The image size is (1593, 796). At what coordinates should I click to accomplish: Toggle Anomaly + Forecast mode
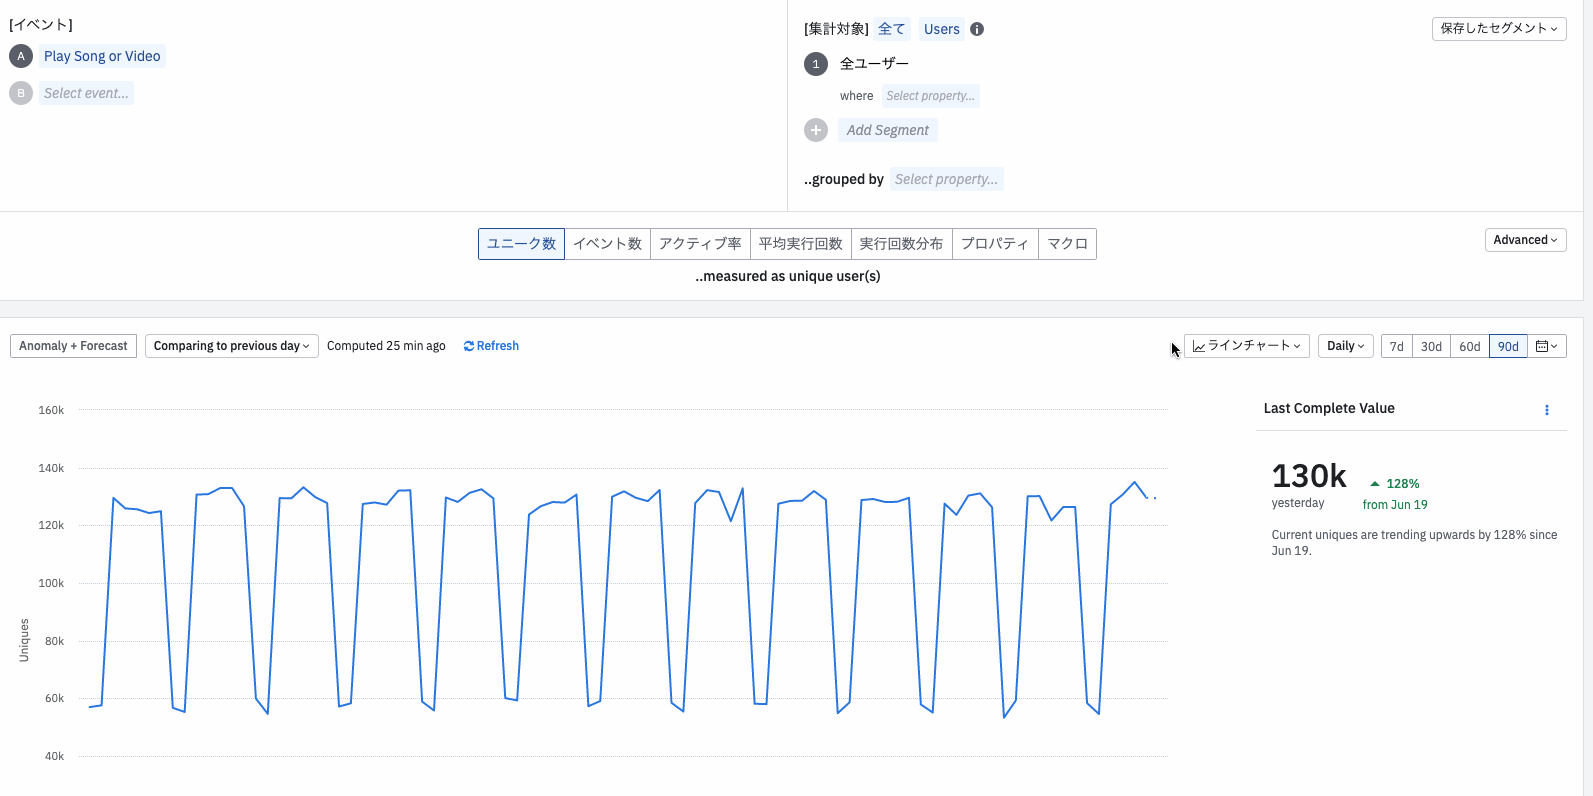[73, 346]
